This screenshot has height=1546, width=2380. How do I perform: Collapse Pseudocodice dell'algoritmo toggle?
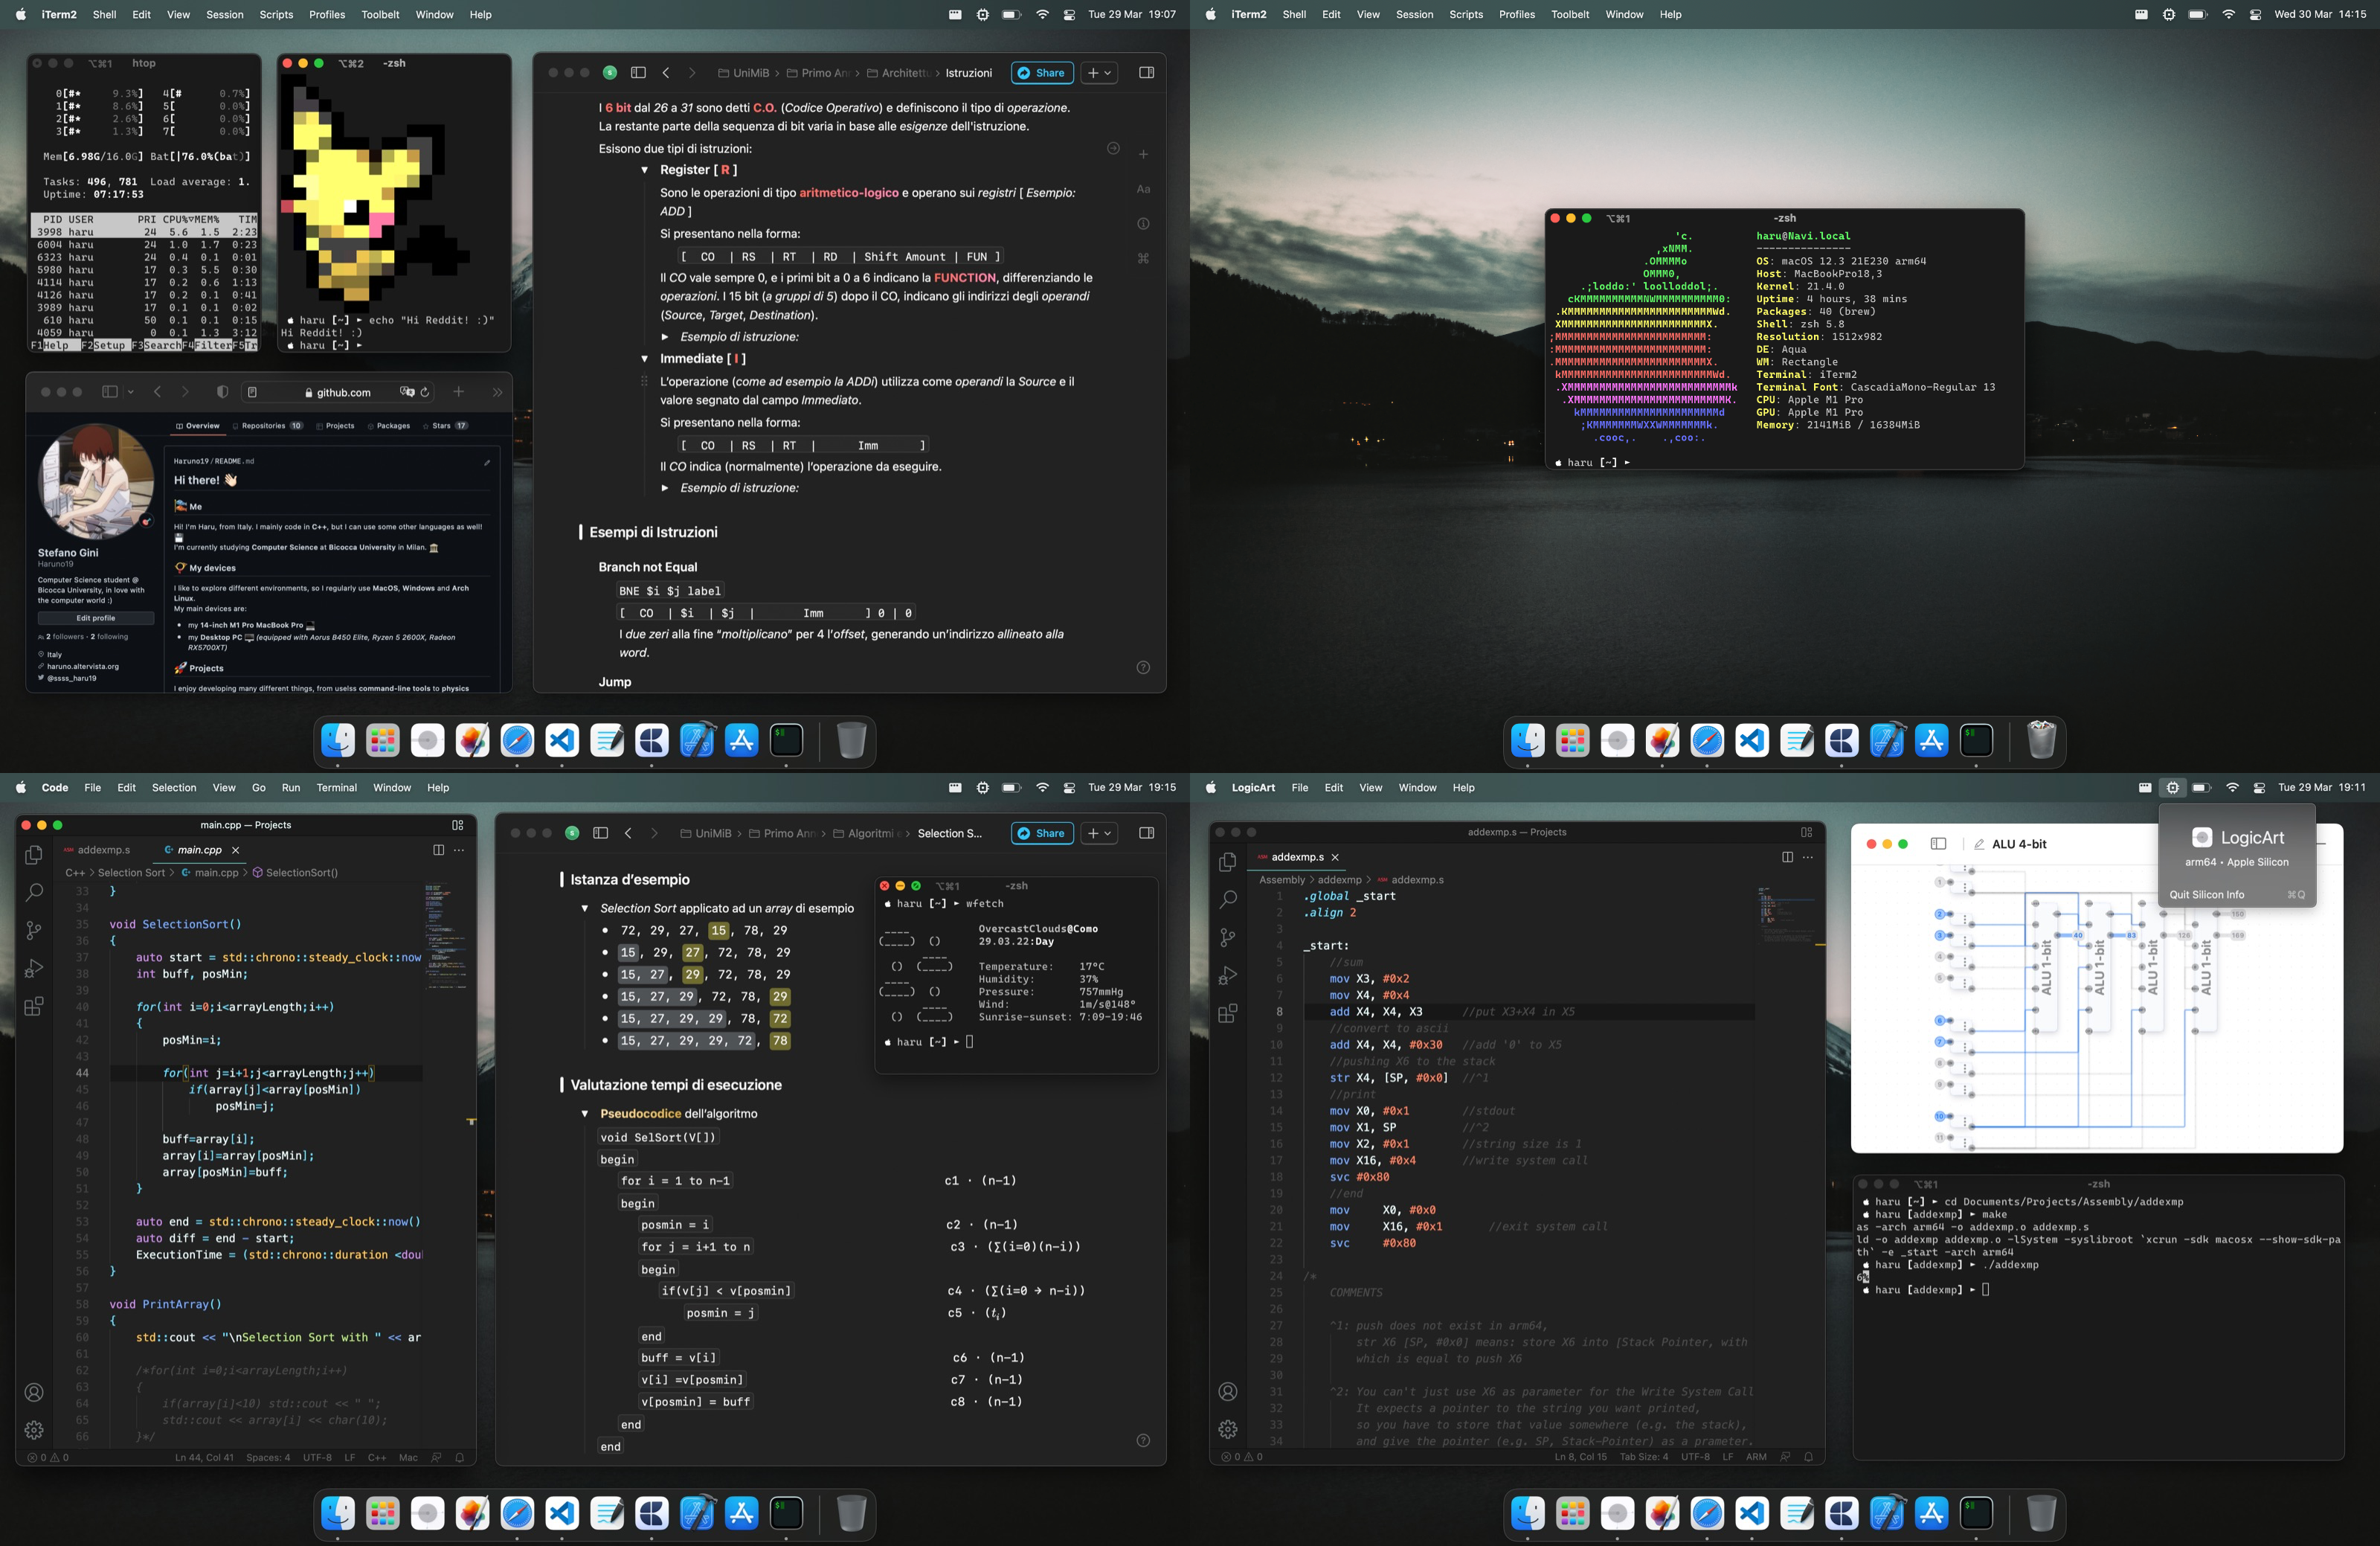click(x=585, y=1114)
